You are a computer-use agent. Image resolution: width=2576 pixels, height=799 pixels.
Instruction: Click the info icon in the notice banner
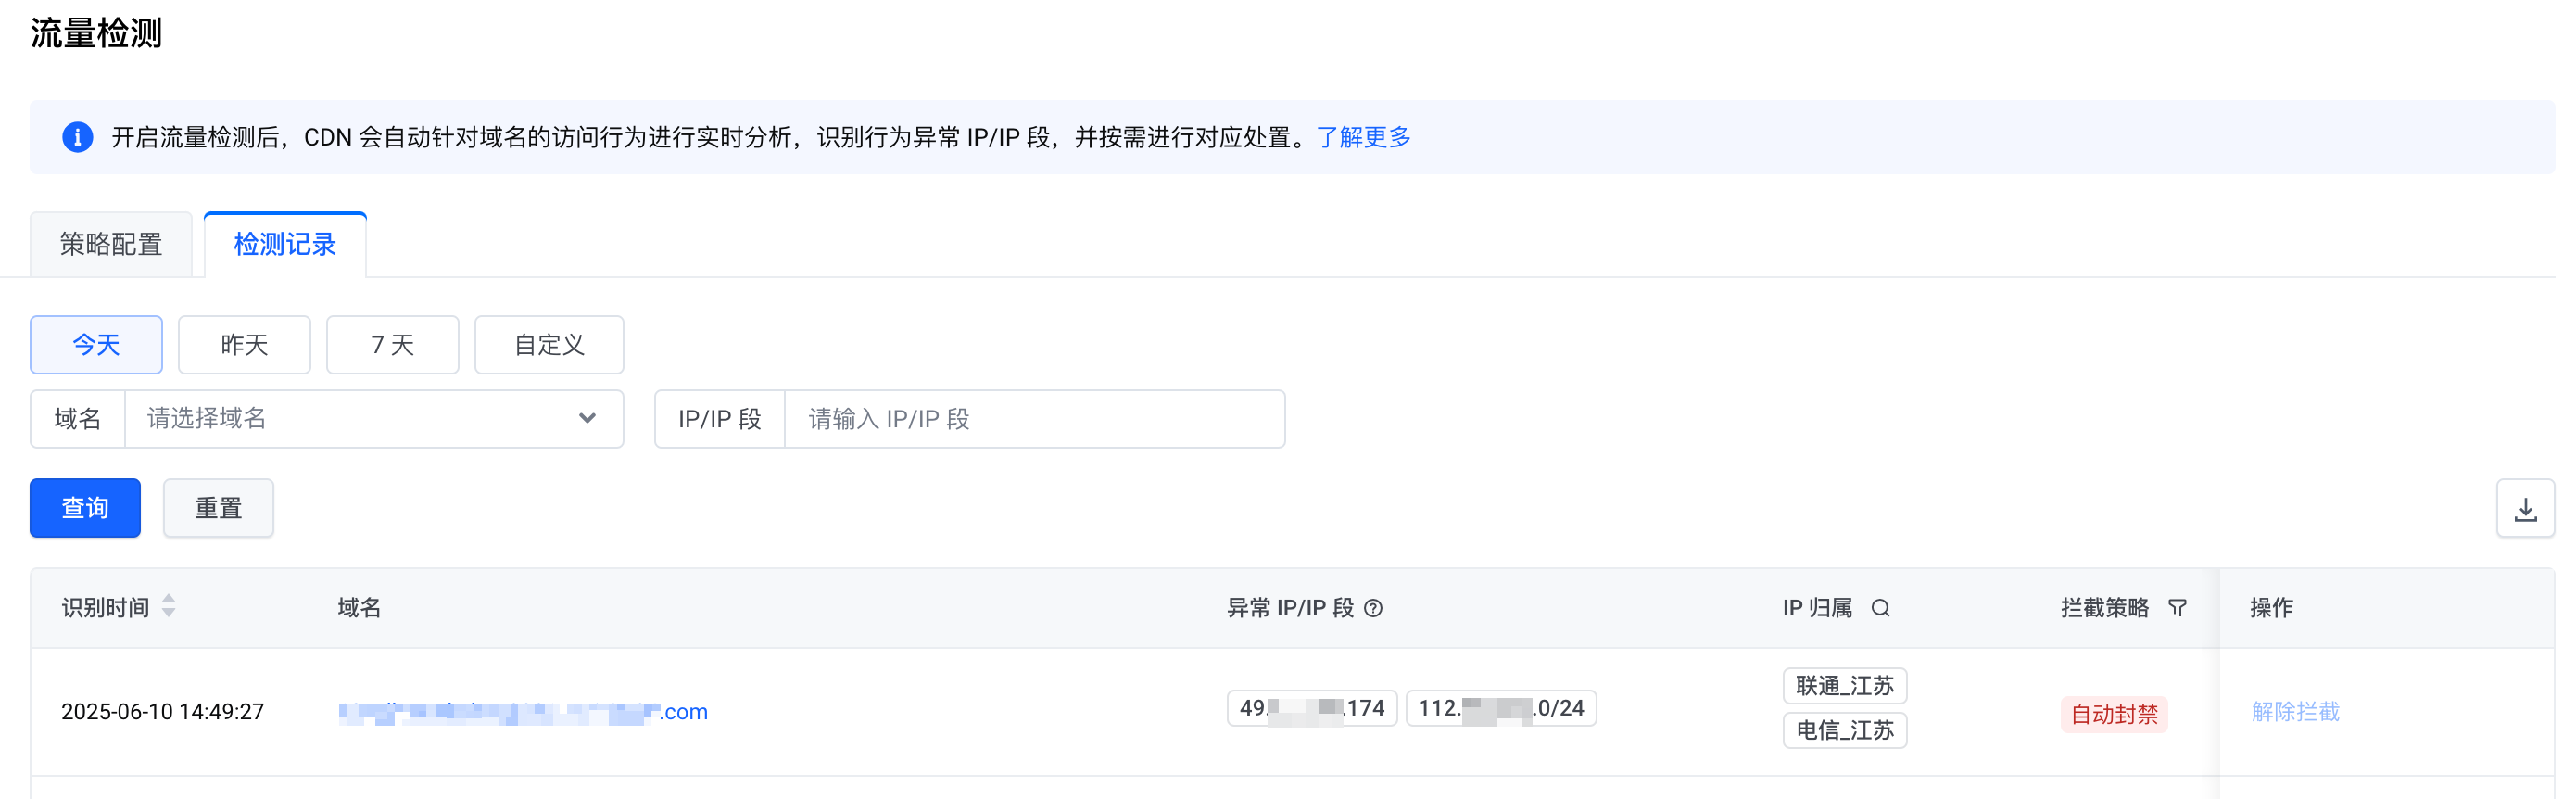78,137
